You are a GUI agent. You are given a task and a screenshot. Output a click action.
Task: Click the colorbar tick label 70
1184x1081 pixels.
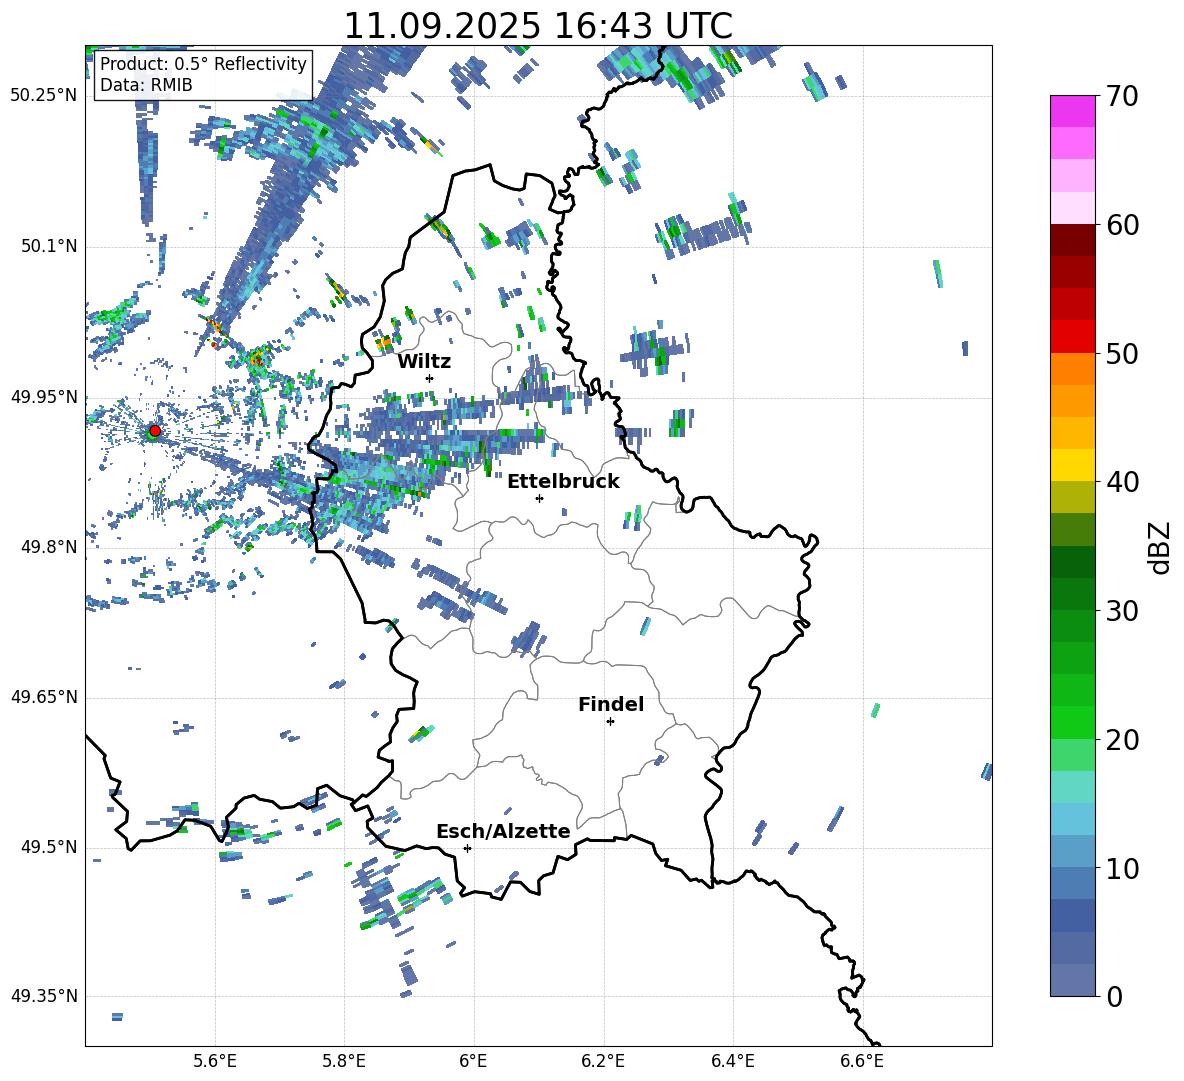click(x=1122, y=97)
